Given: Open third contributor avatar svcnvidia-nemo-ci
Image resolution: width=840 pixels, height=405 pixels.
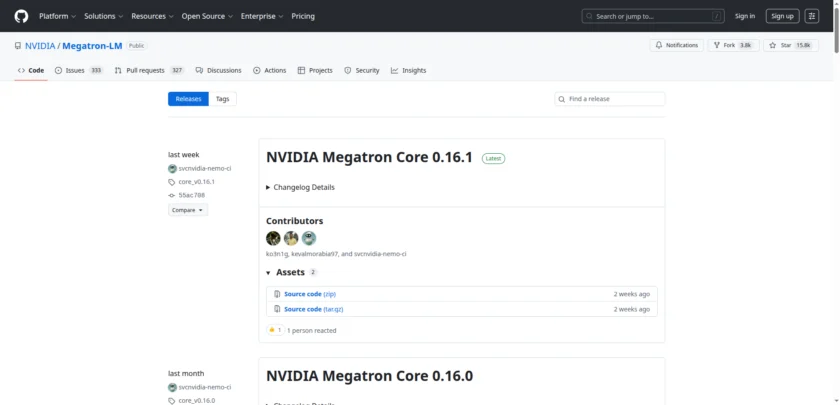Looking at the screenshot, I should pyautogui.click(x=309, y=238).
